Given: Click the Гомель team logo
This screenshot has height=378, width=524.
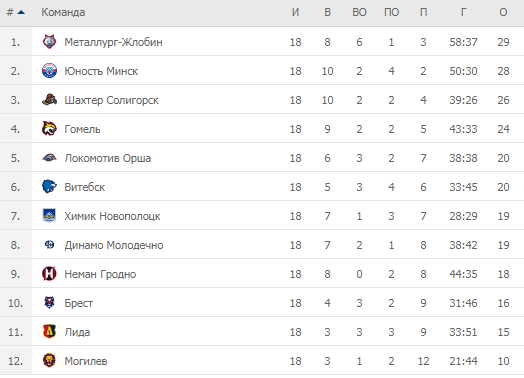Looking at the screenshot, I should pyautogui.click(x=49, y=129).
